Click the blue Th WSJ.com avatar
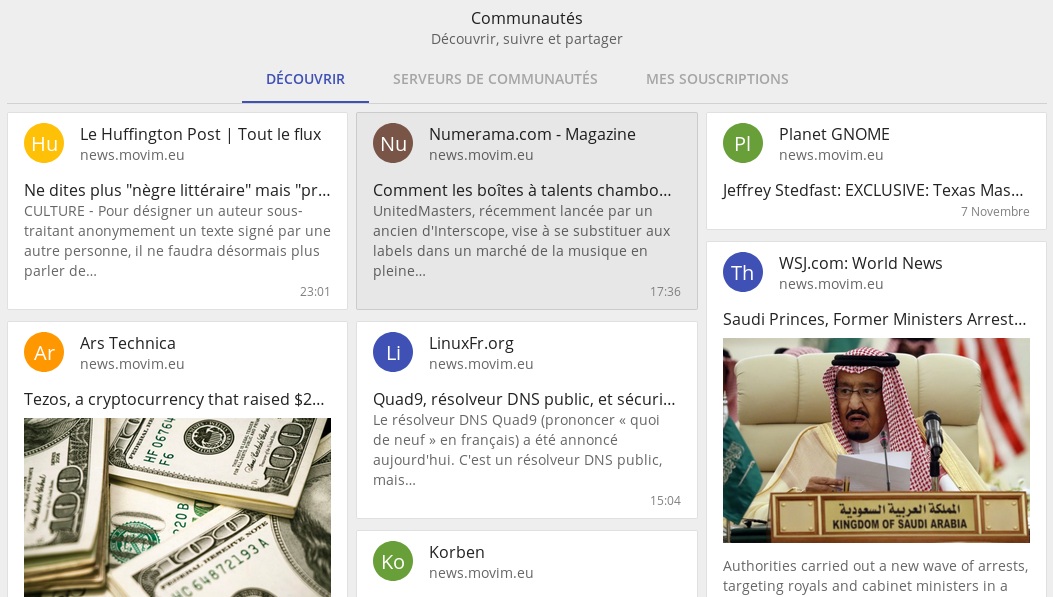This screenshot has width=1053, height=597. tap(743, 272)
